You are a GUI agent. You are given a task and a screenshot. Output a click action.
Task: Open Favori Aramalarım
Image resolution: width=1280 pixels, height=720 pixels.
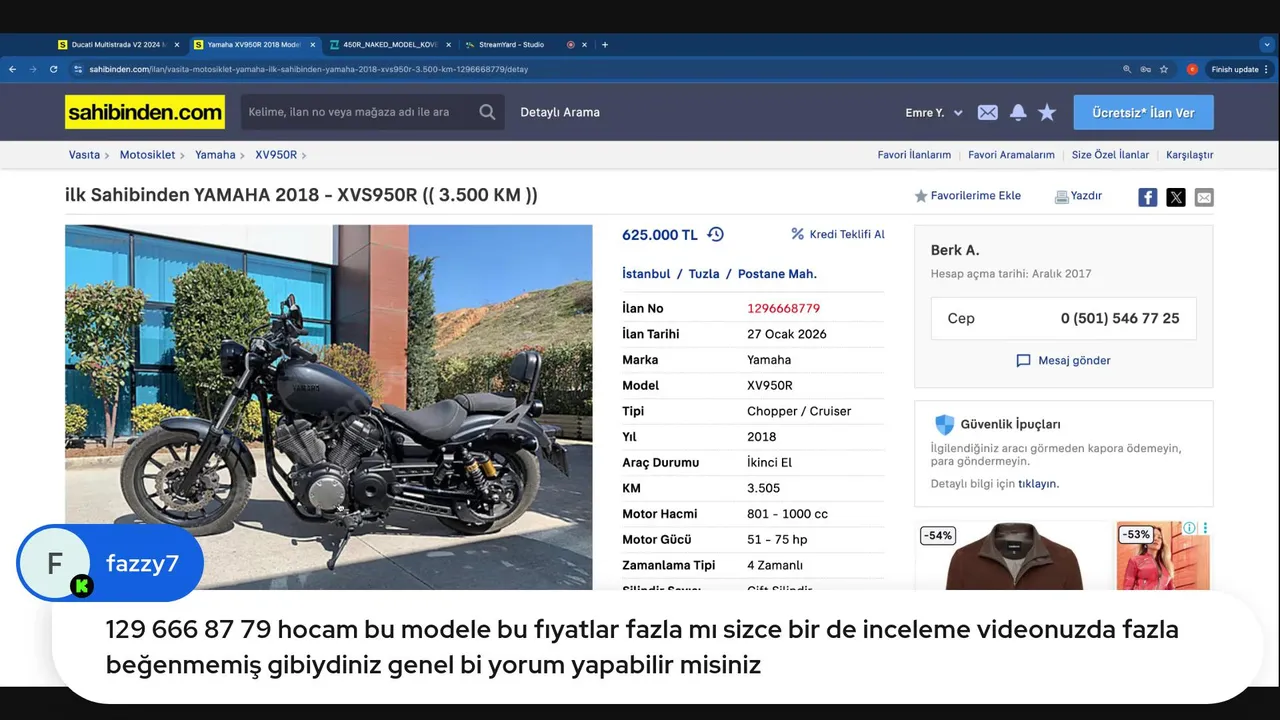[1011, 155]
